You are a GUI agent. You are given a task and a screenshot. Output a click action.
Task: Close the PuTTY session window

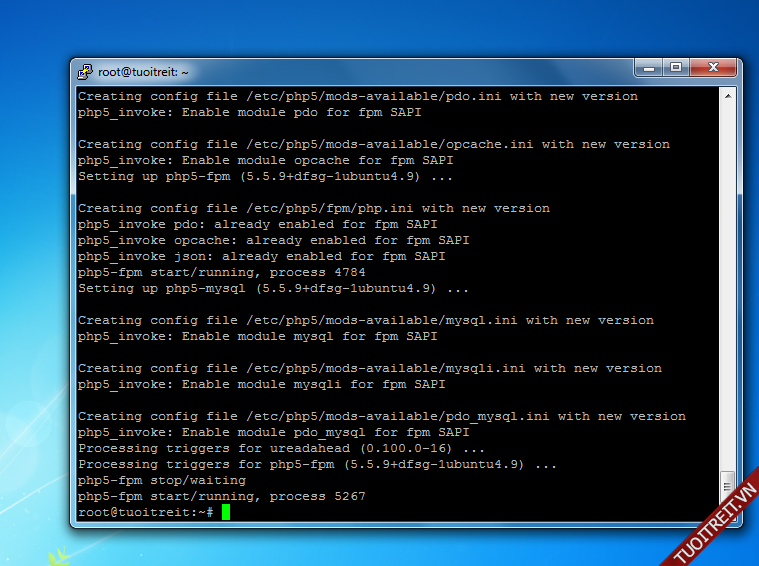point(713,68)
